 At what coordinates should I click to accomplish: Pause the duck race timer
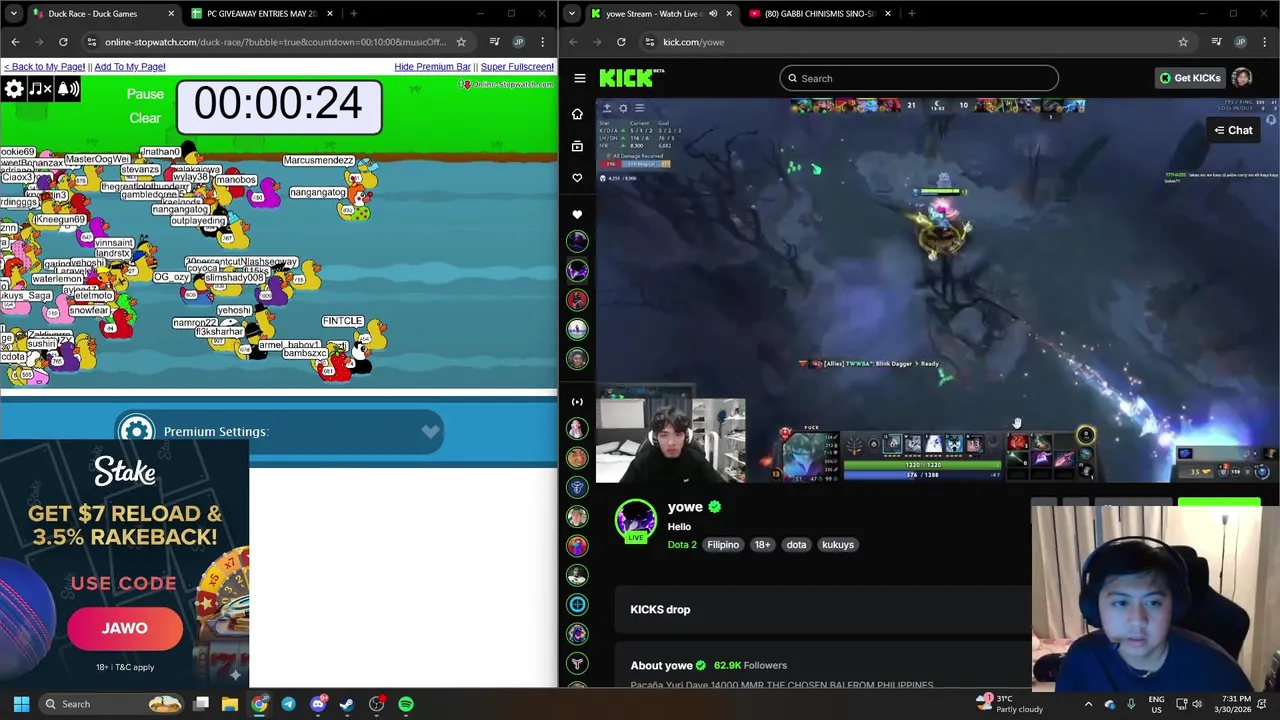[145, 93]
